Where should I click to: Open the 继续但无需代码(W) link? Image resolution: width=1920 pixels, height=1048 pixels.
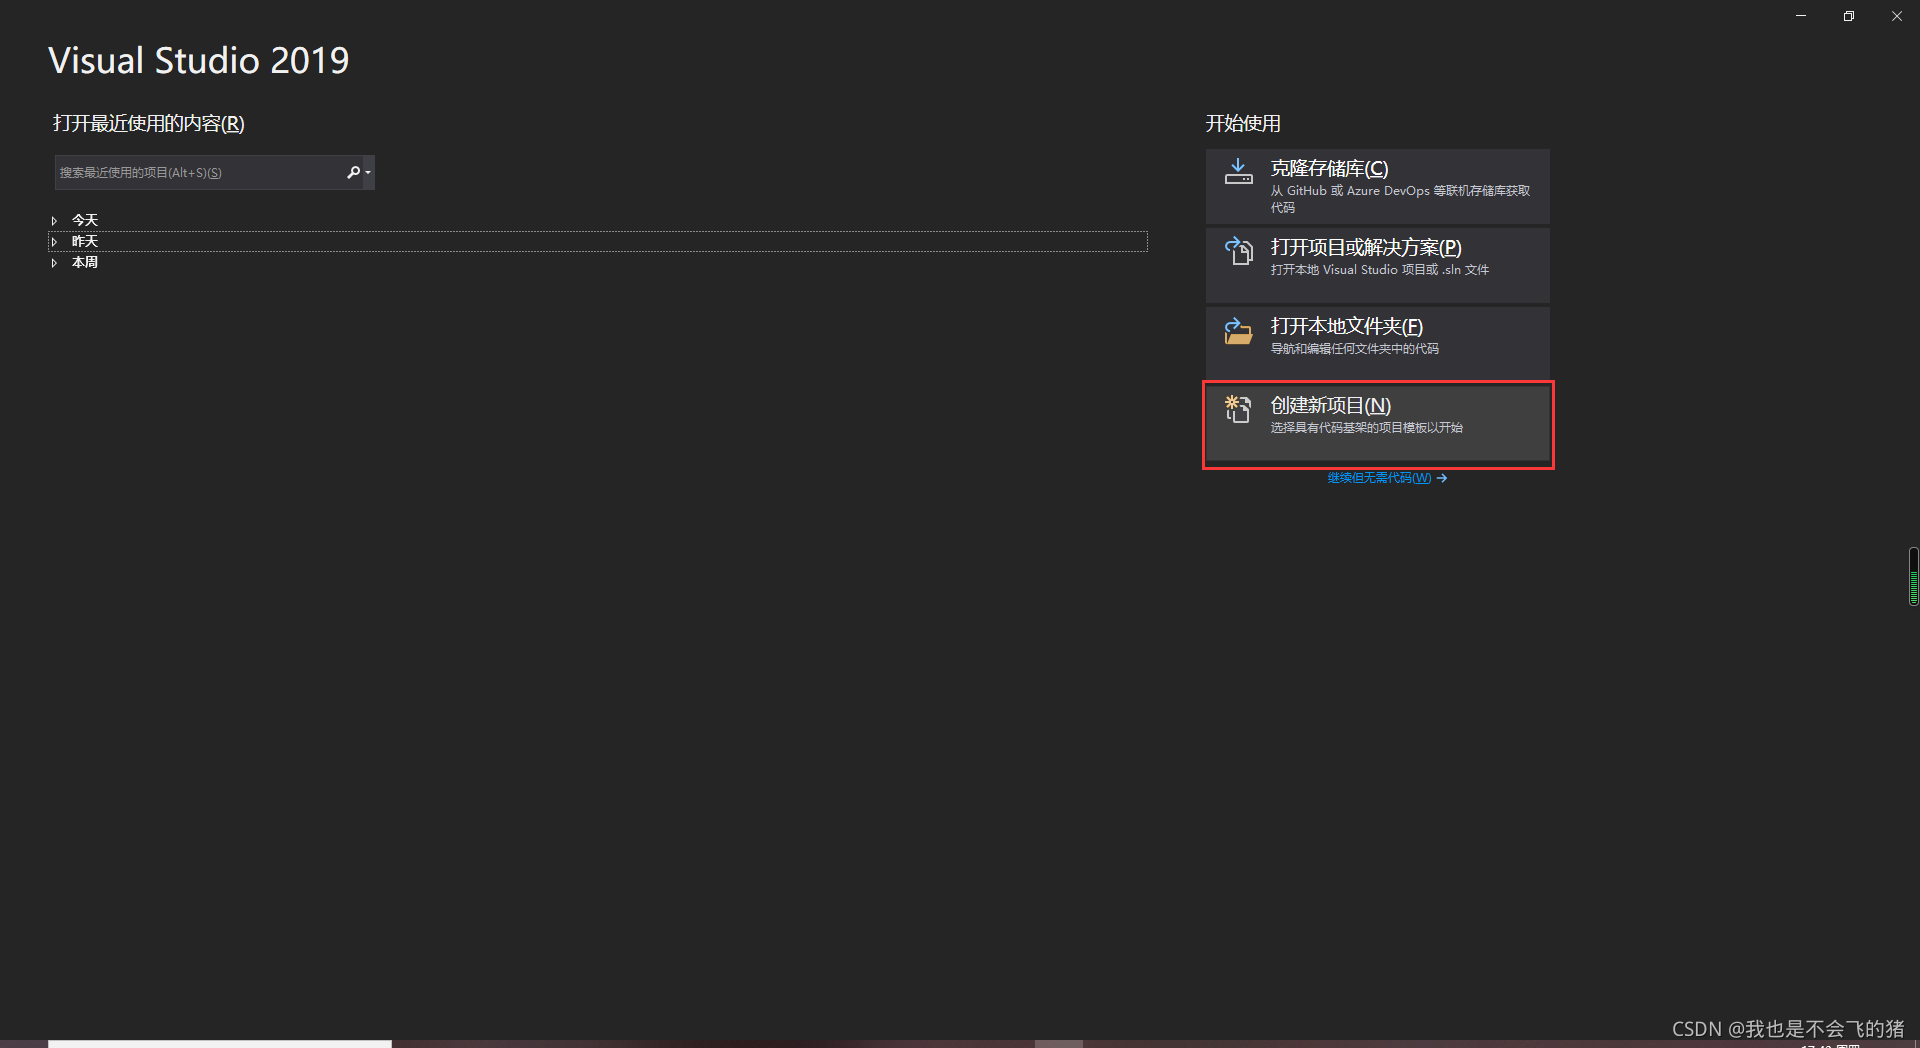point(1387,478)
